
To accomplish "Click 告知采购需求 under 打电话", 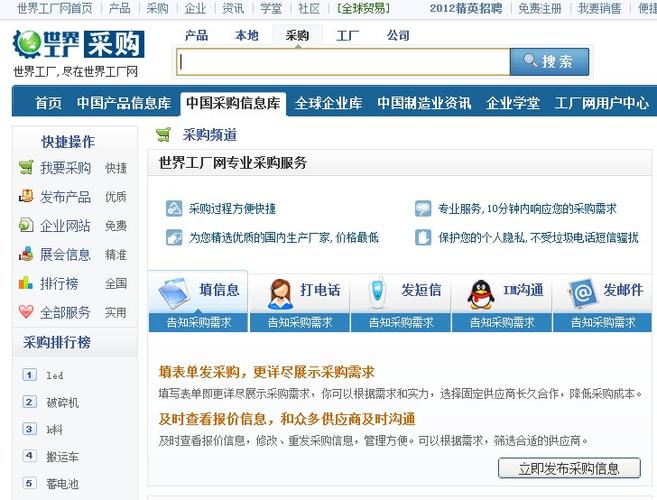I will [300, 322].
